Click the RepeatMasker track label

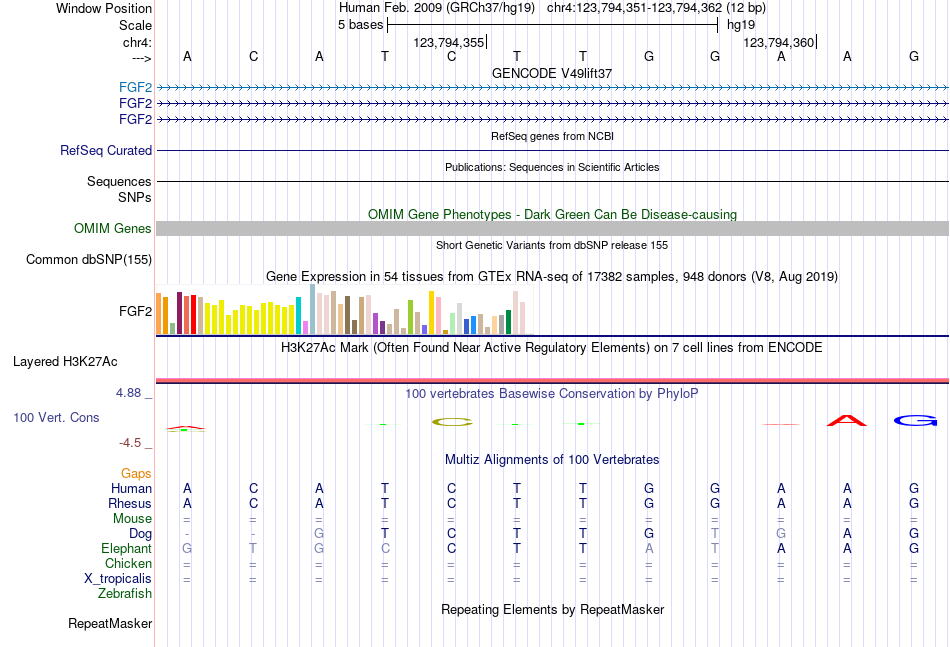pyautogui.click(x=110, y=623)
